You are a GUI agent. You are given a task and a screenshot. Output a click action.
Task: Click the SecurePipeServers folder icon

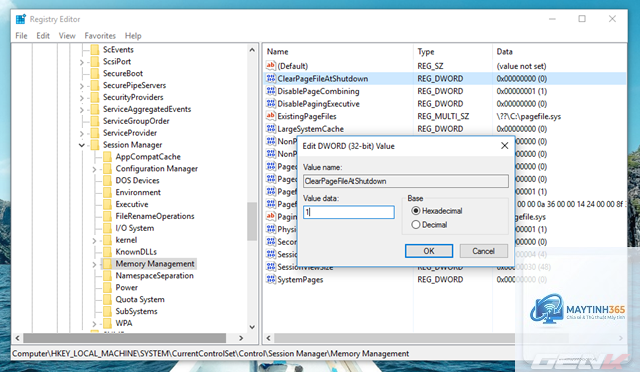tap(95, 85)
